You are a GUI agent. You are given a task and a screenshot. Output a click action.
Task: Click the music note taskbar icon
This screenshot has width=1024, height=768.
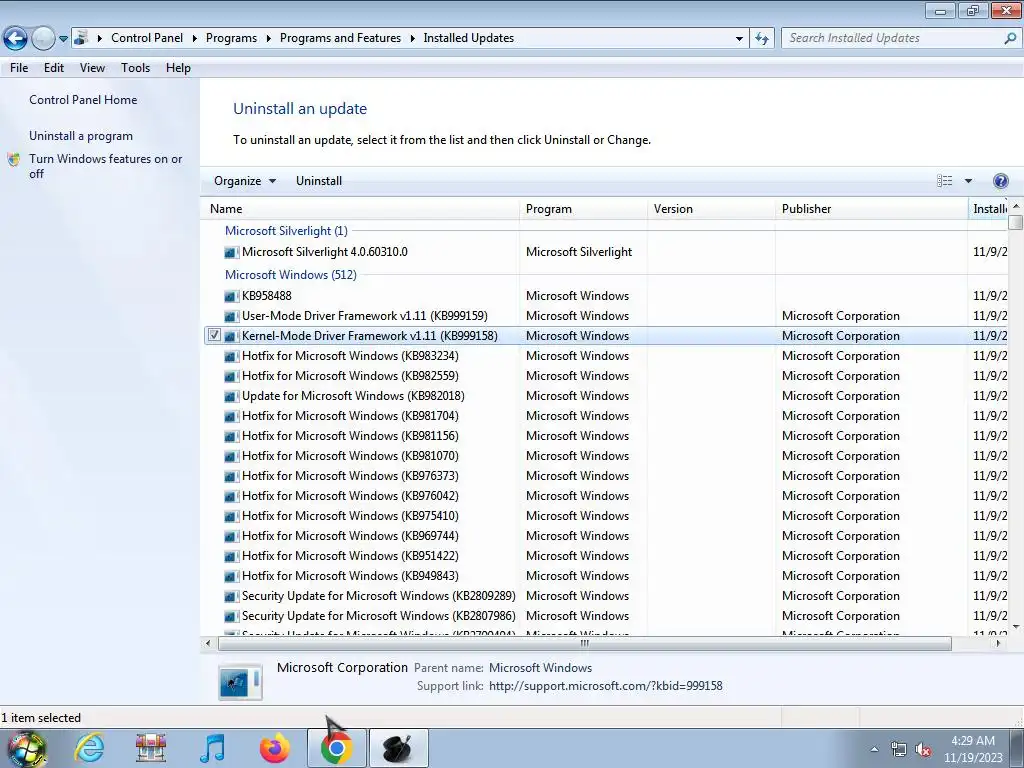[213, 748]
